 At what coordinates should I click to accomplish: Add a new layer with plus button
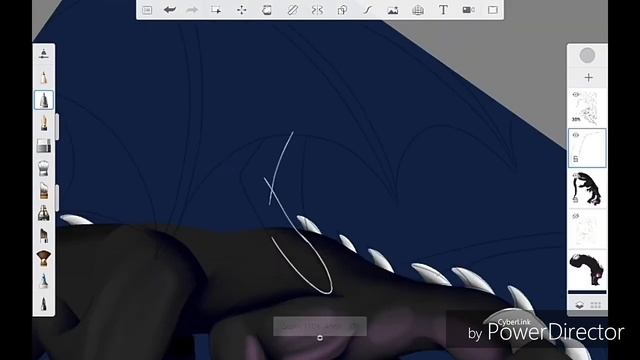[x=588, y=78]
